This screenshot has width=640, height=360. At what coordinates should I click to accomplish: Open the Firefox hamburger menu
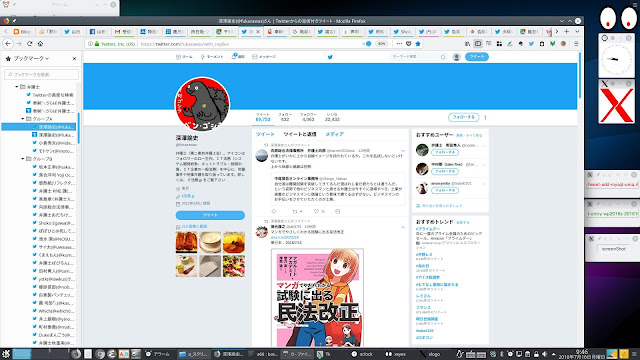pos(576,44)
